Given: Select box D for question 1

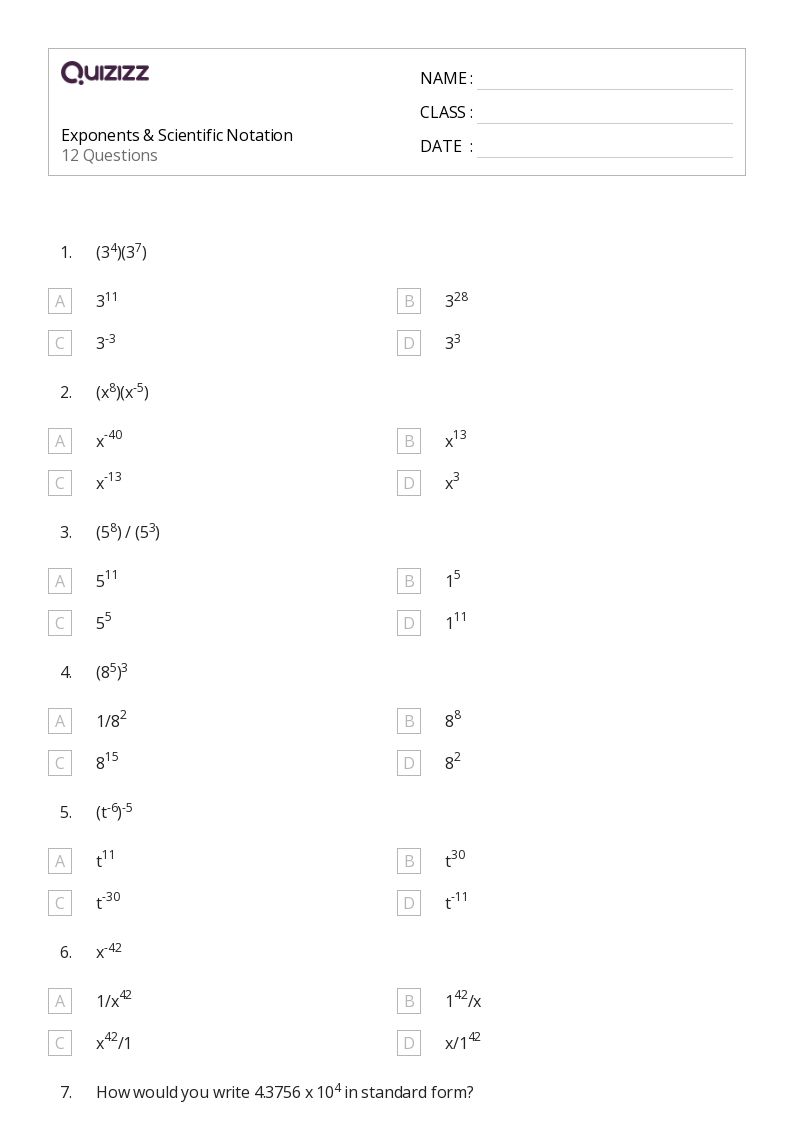Looking at the screenshot, I should 408,343.
